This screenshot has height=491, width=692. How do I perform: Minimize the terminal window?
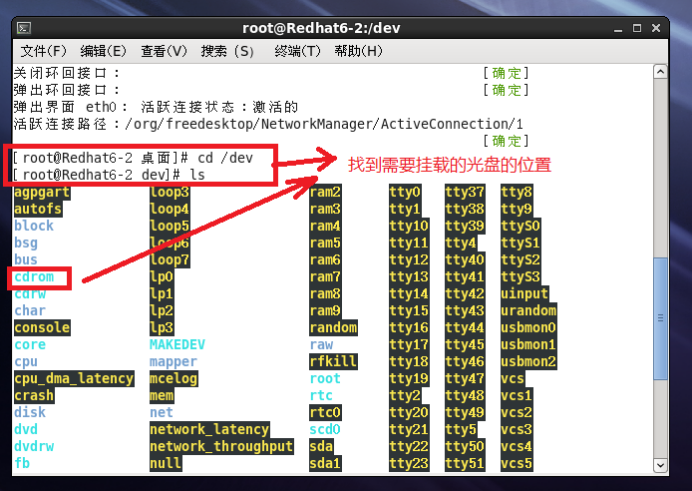pyautogui.click(x=618, y=29)
